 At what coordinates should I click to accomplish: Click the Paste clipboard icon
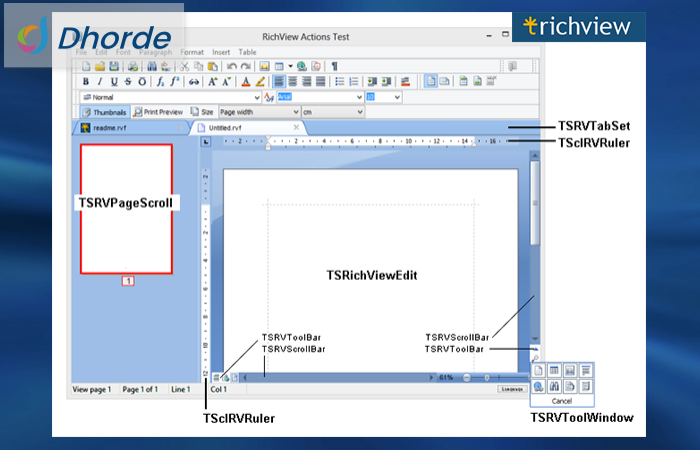[x=213, y=67]
